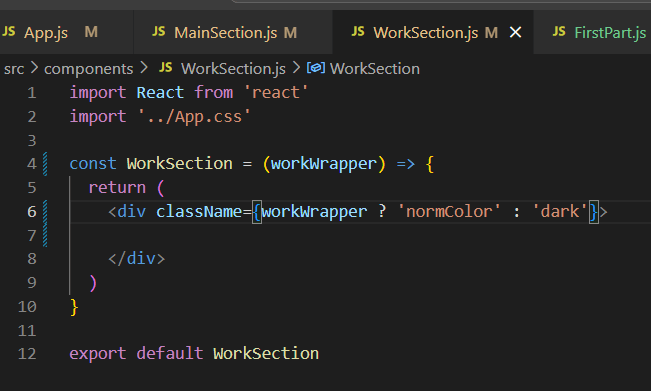651x391 pixels.
Task: Click line number 4 in gutter
Action: tap(32, 164)
